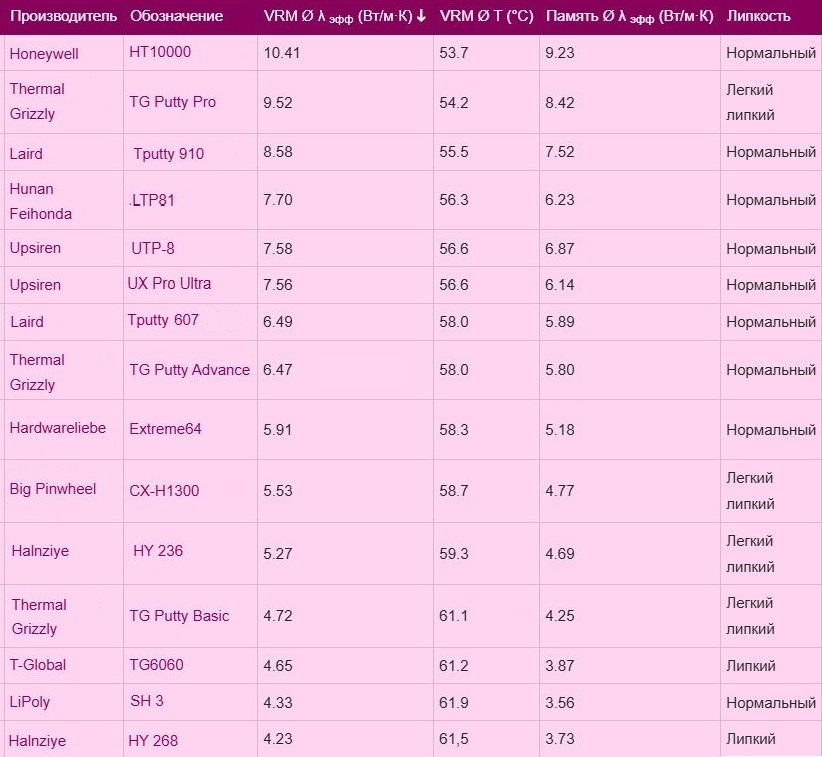Click the 58.7 temperature value
The height and width of the screenshot is (757, 822).
point(454,491)
